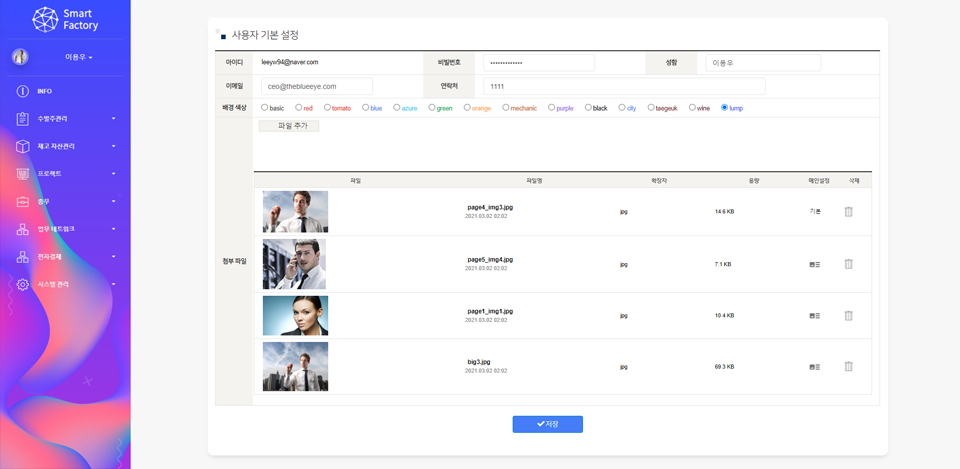Click trash icon for page1_img1.jpg

(848, 315)
